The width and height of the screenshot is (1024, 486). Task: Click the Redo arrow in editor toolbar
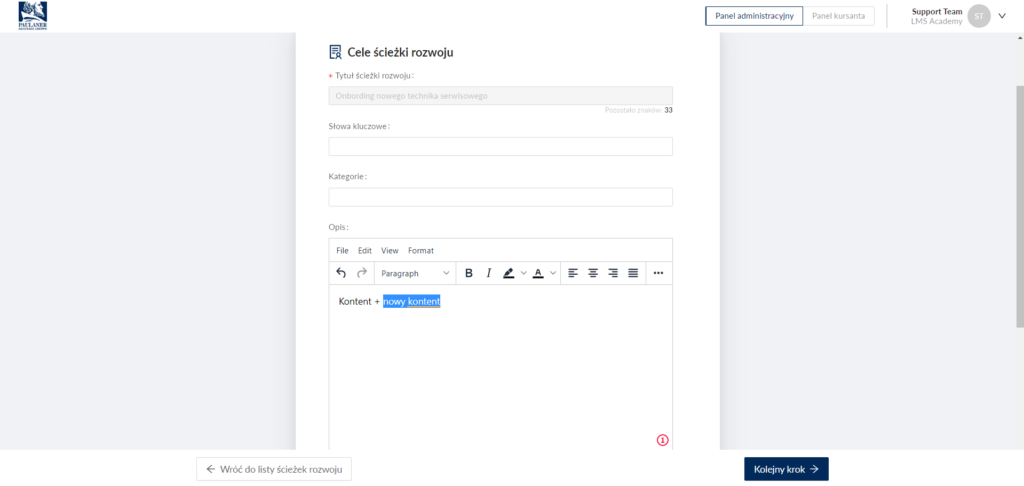[362, 273]
